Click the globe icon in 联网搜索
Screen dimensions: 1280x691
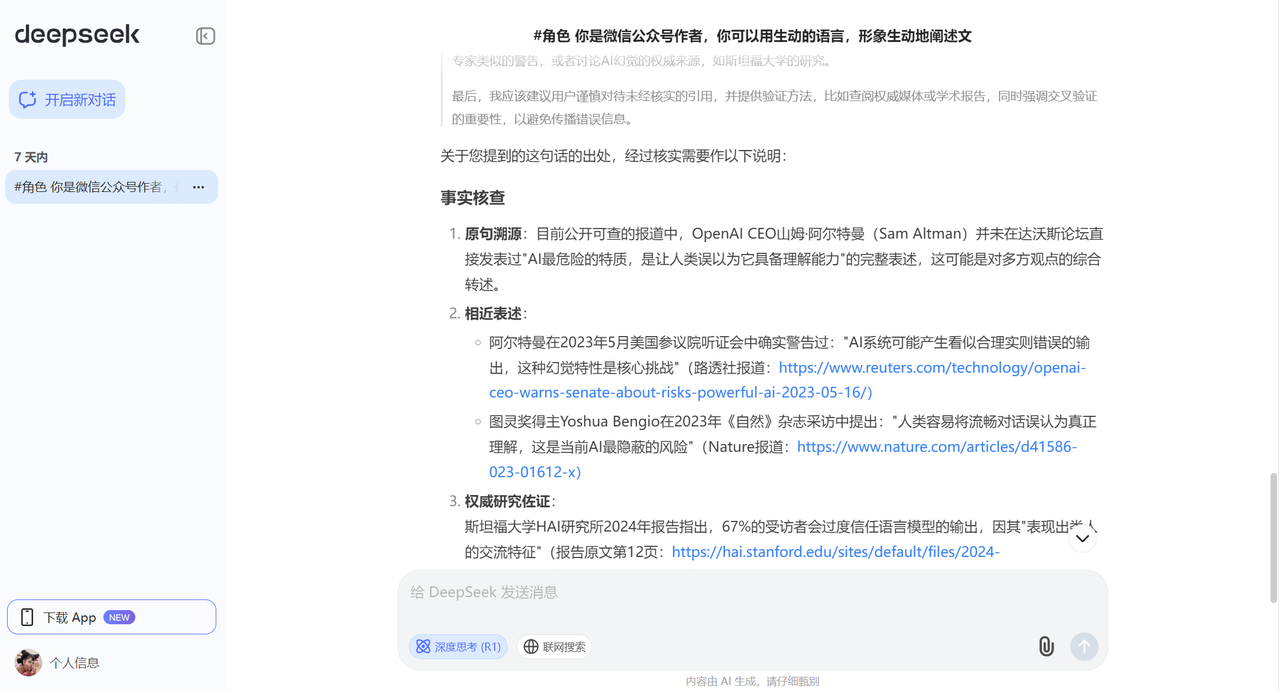click(x=531, y=647)
